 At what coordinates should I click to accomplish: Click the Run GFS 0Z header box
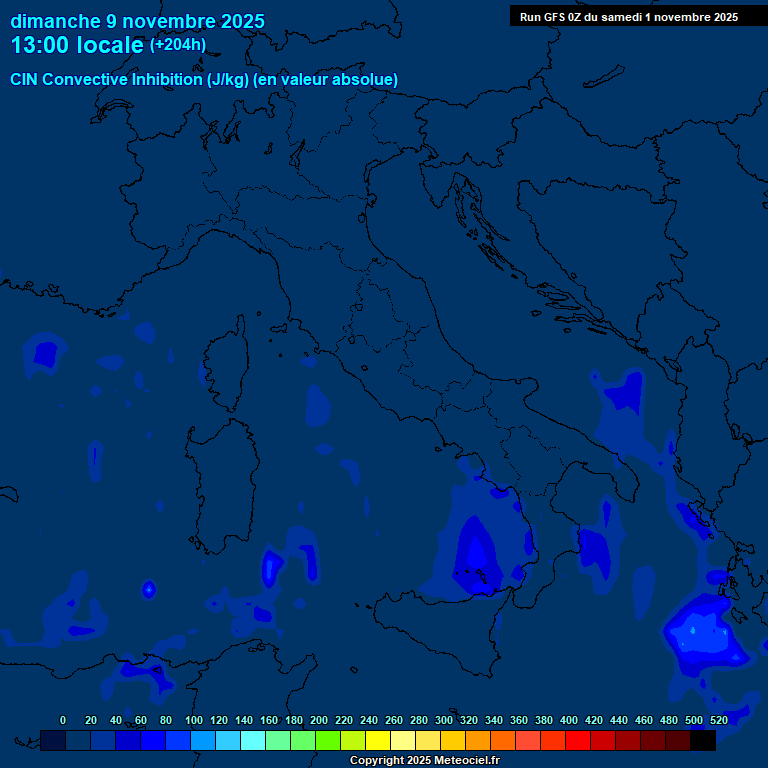pos(628,17)
